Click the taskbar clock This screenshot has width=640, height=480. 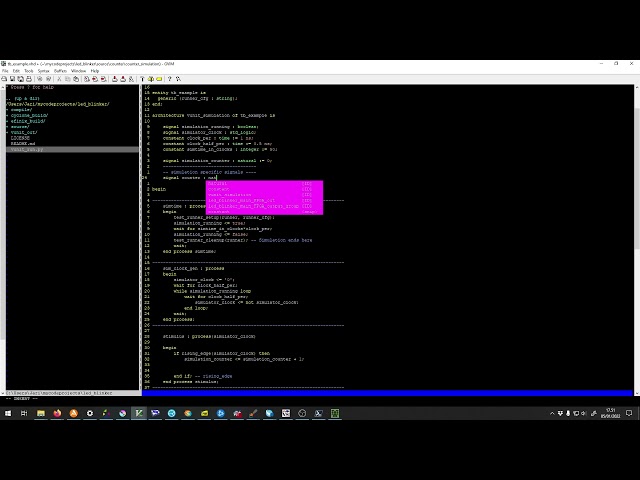click(611, 413)
